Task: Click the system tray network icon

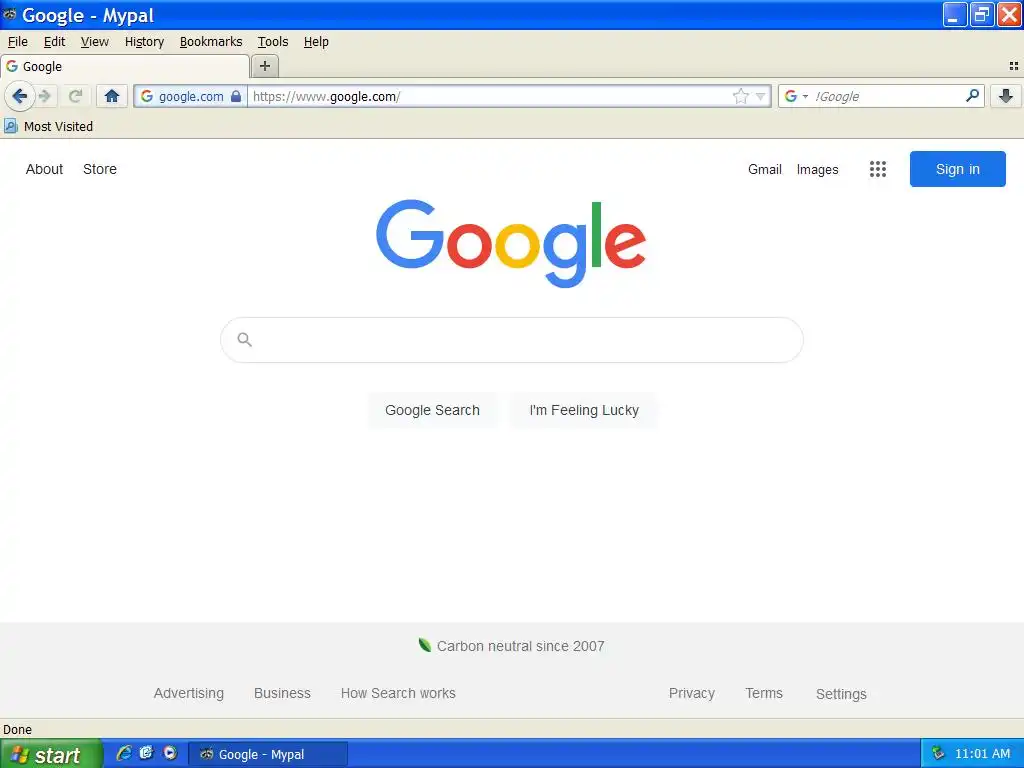Action: coord(938,753)
